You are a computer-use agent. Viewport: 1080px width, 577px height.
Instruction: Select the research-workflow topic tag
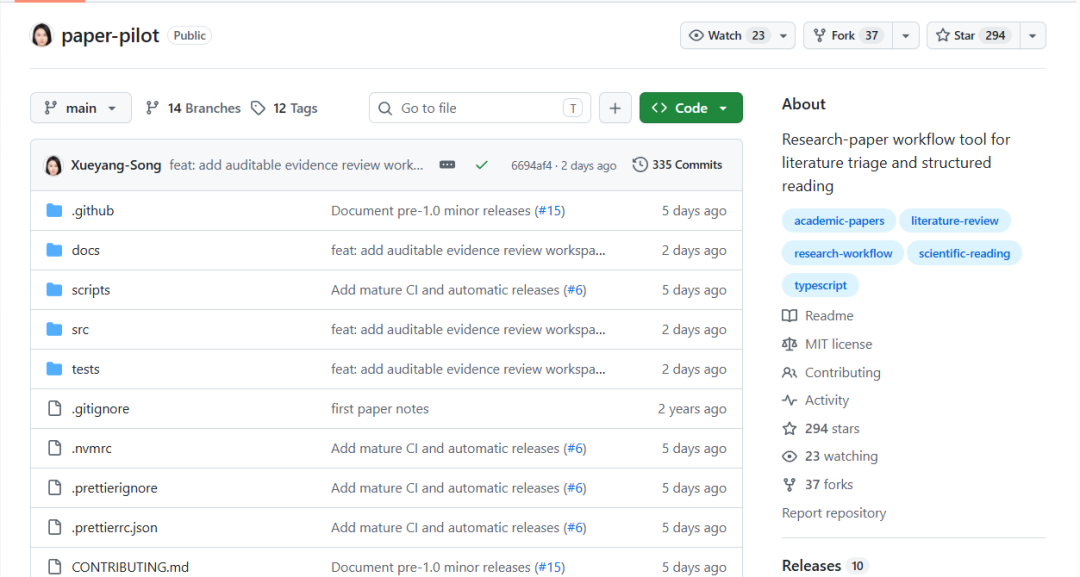[843, 253]
